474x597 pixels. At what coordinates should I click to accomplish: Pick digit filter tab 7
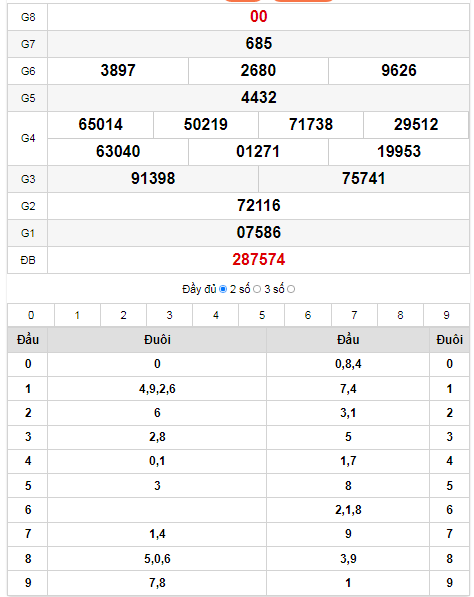click(x=354, y=315)
